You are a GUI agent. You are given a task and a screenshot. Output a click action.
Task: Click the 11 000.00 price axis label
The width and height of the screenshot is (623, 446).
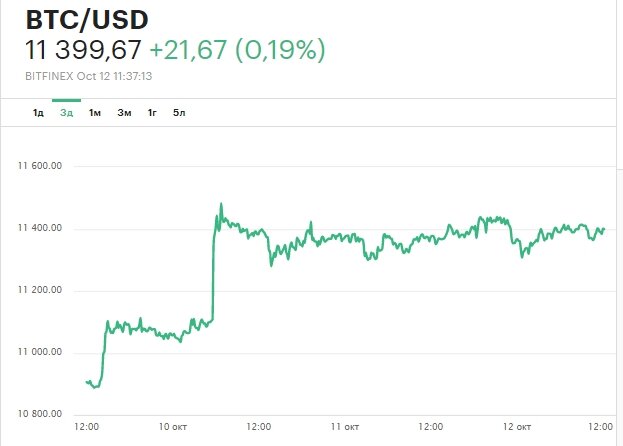(42, 353)
